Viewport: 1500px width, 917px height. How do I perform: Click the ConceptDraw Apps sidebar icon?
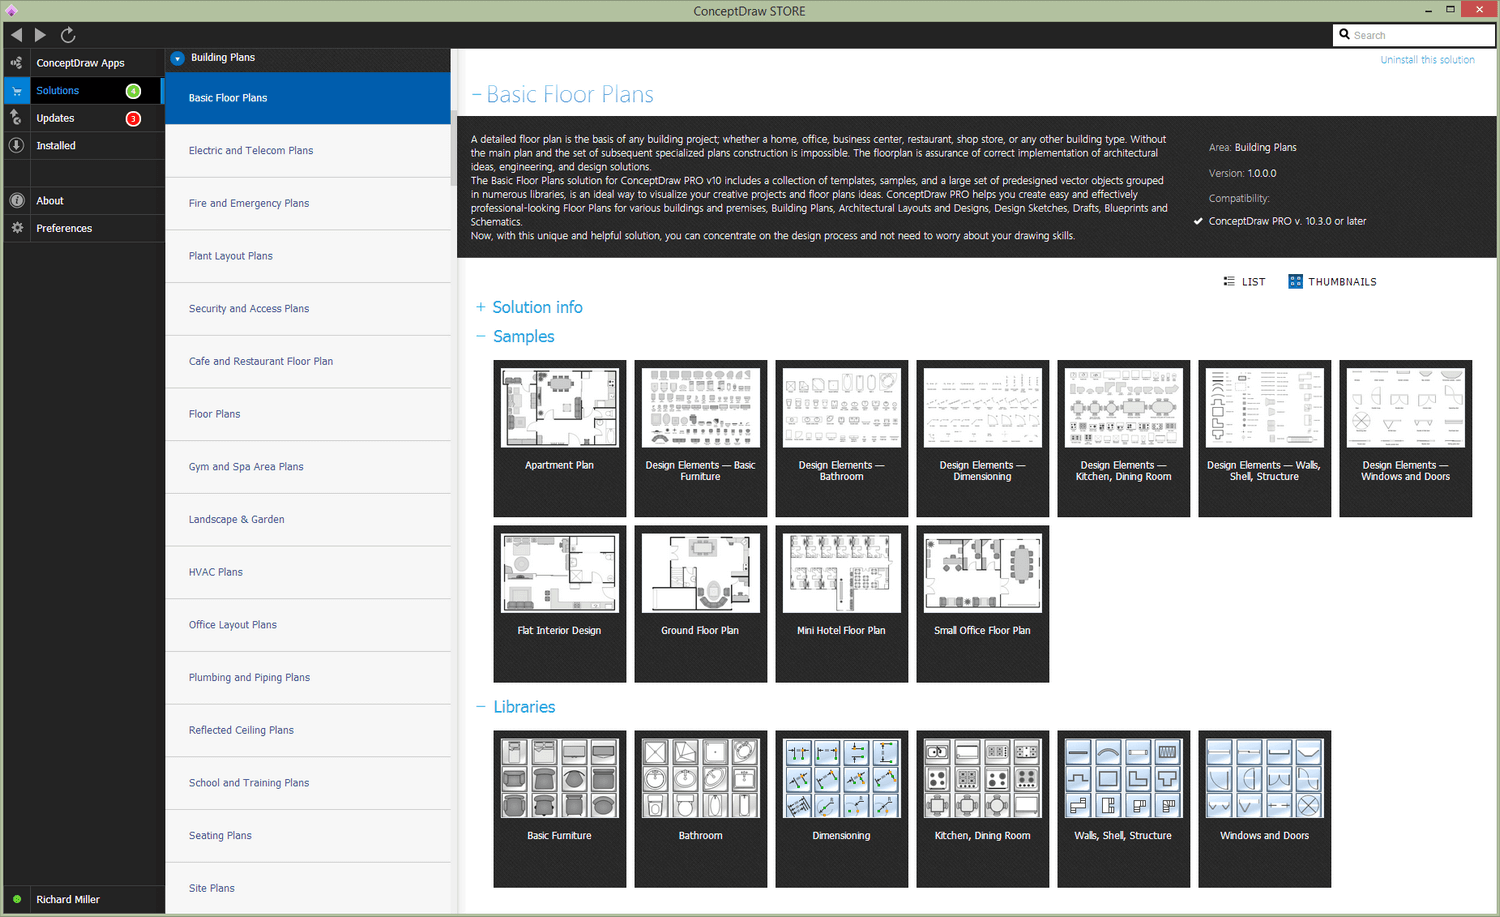[16, 63]
